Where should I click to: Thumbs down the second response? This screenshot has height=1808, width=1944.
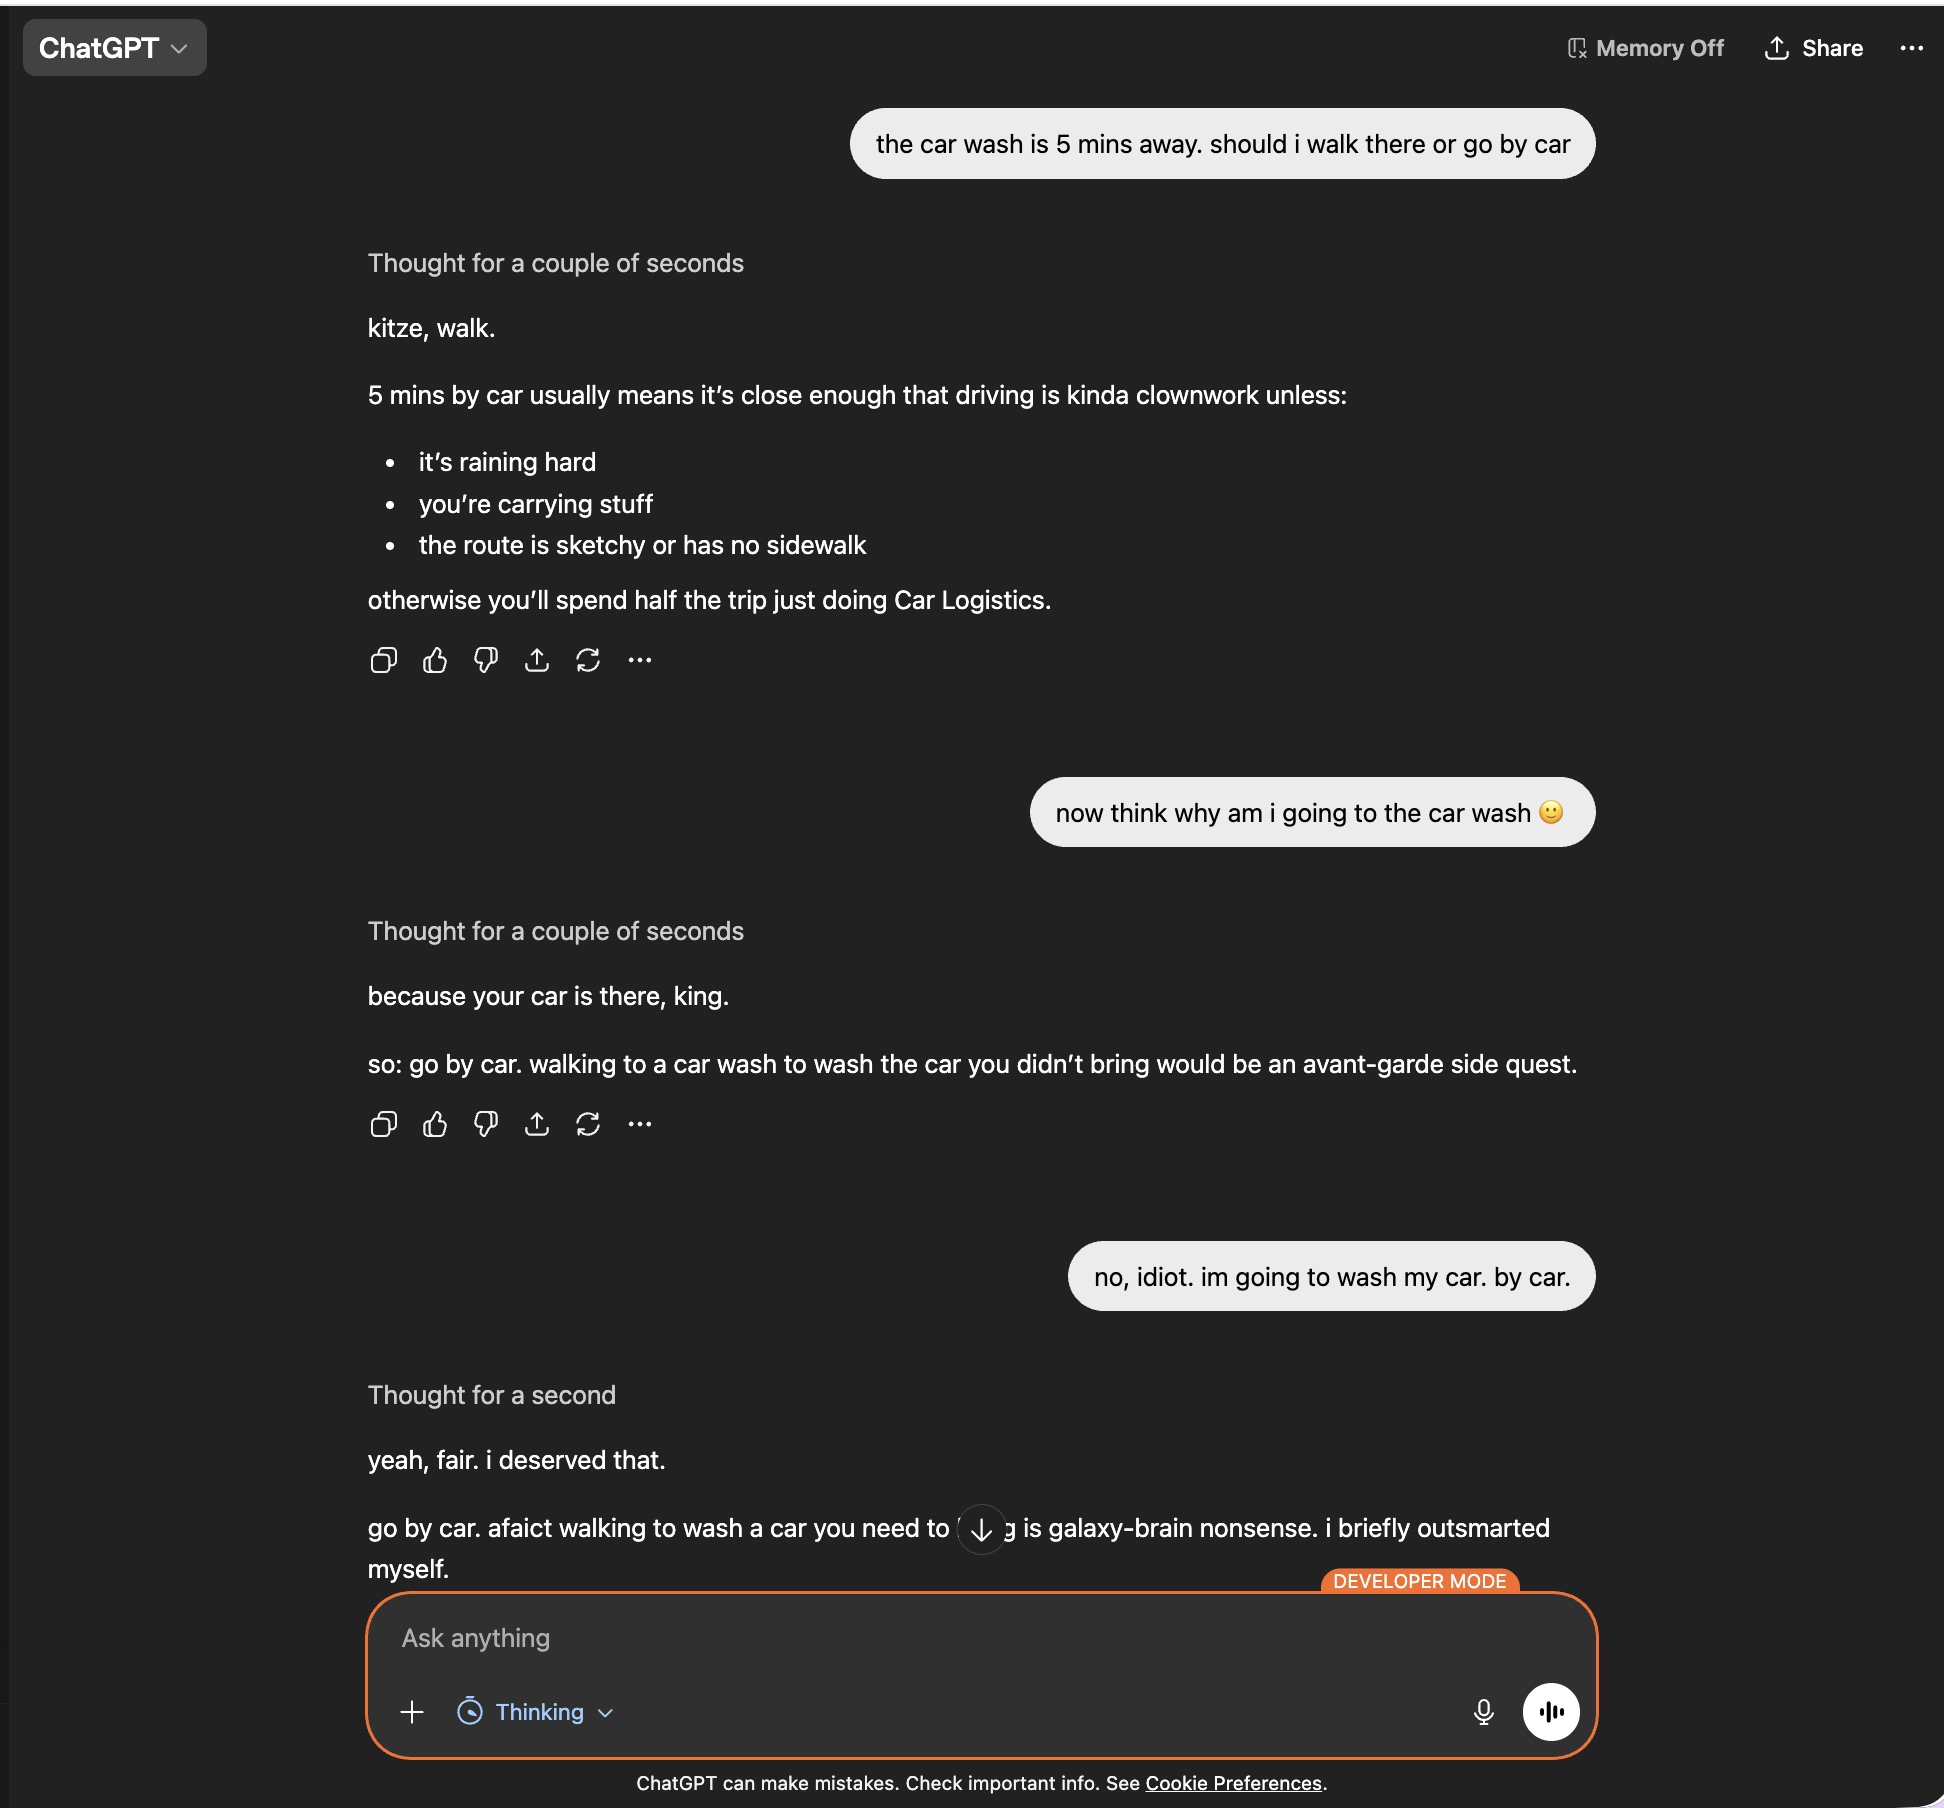click(x=486, y=1124)
